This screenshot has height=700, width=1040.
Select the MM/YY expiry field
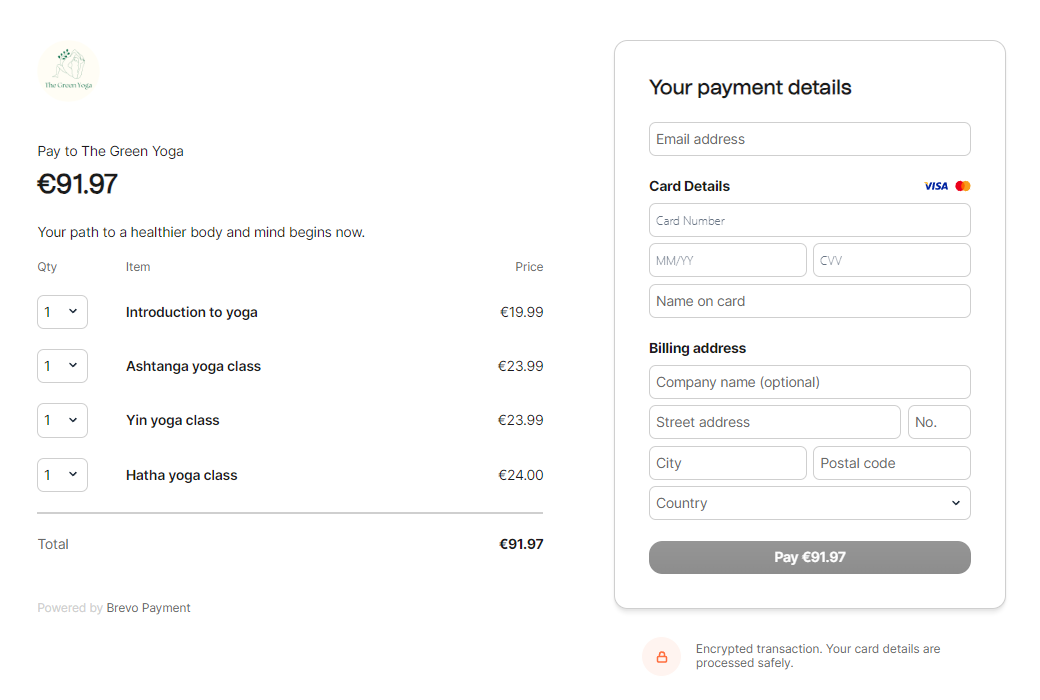[x=727, y=260]
